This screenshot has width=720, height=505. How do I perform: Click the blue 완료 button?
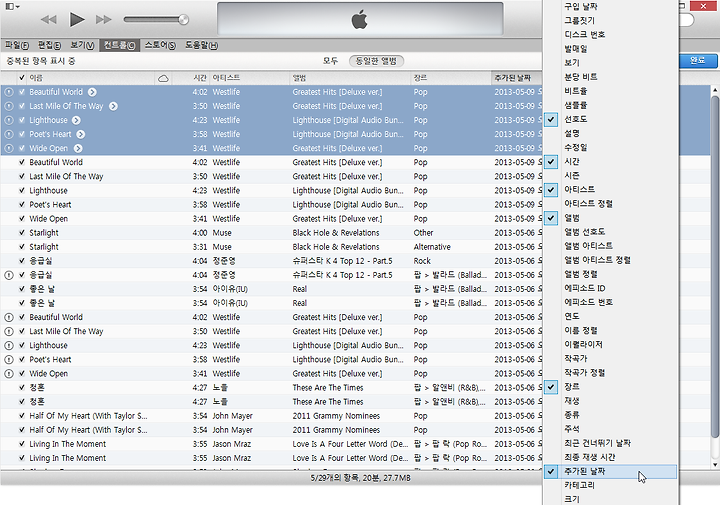[698, 61]
